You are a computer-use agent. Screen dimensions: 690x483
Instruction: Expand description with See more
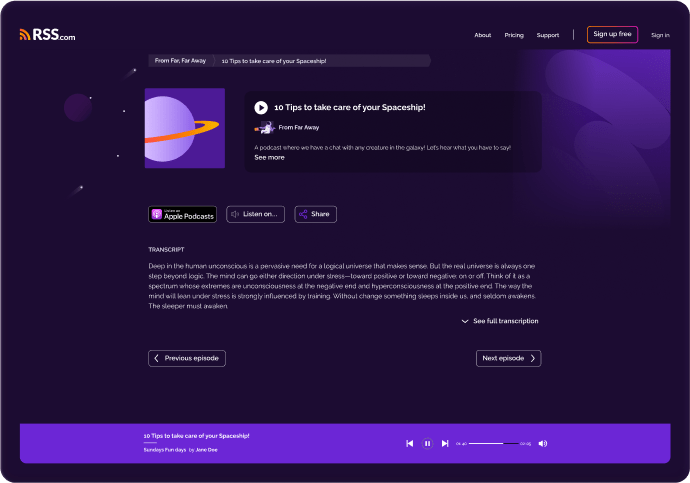pyautogui.click(x=269, y=157)
